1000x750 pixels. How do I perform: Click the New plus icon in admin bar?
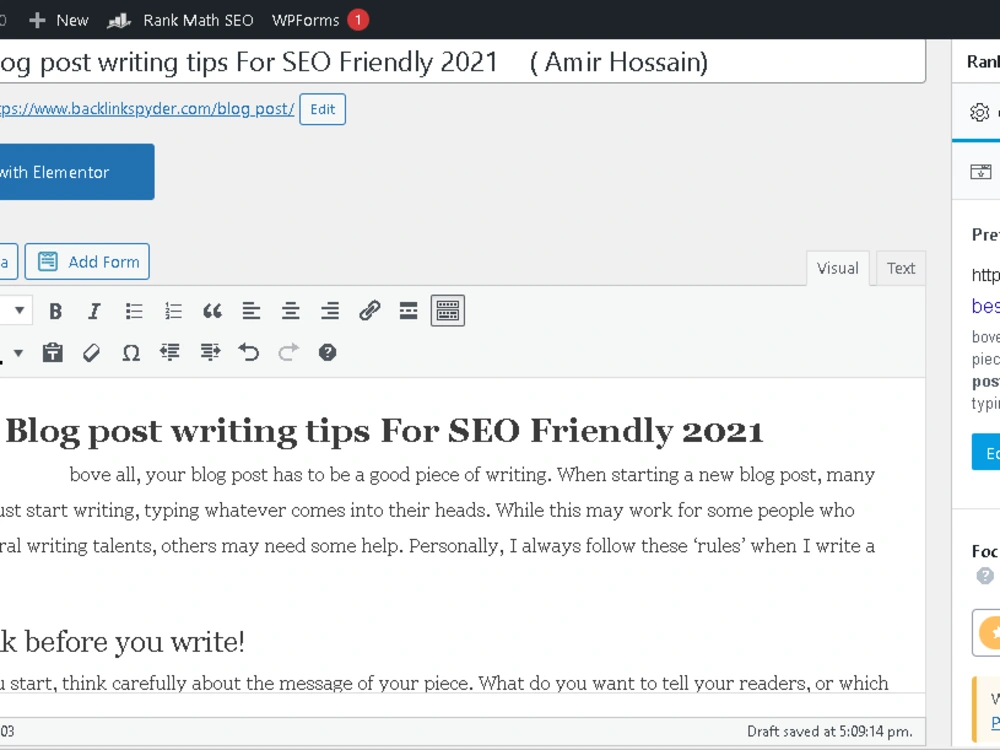click(x=37, y=20)
